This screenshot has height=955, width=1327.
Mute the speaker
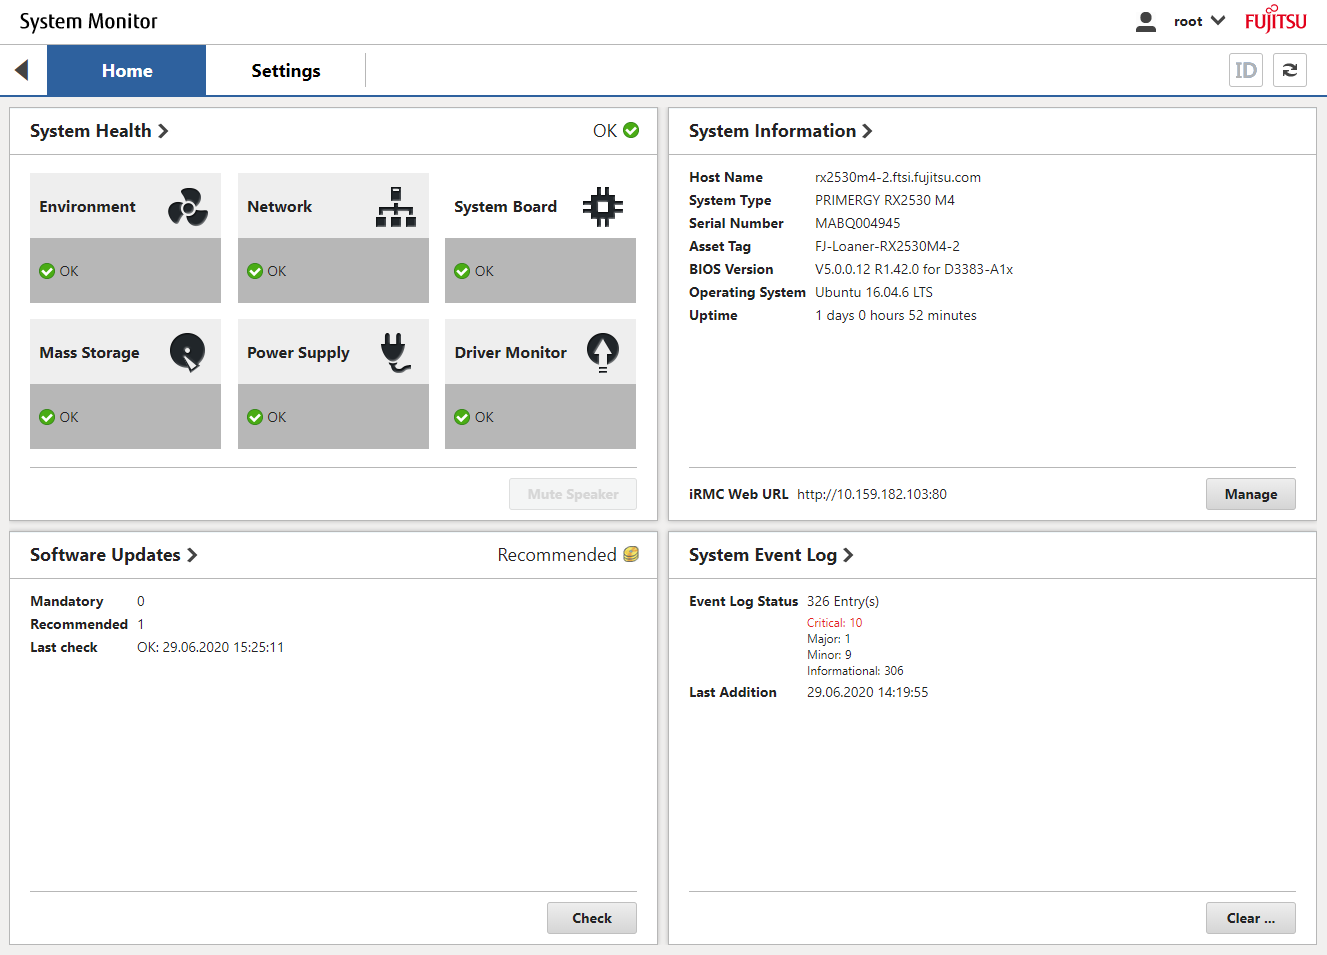pyautogui.click(x=572, y=493)
